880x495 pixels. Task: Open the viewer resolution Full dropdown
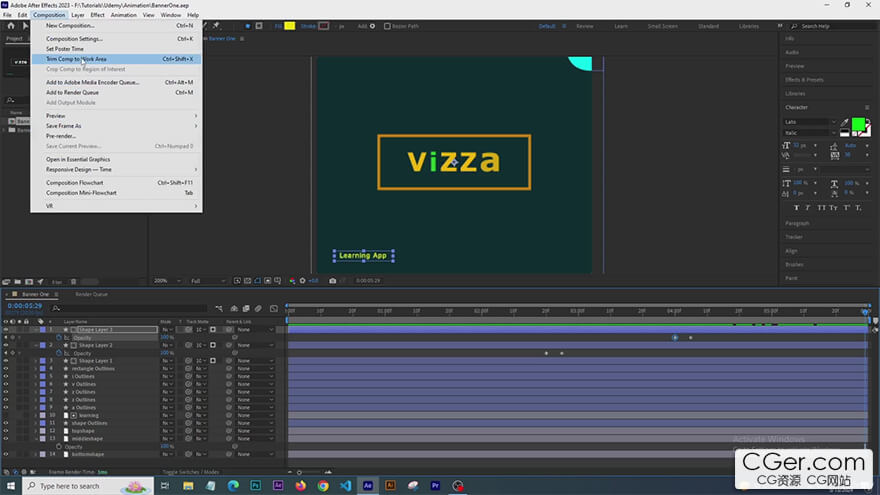pyautogui.click(x=208, y=281)
